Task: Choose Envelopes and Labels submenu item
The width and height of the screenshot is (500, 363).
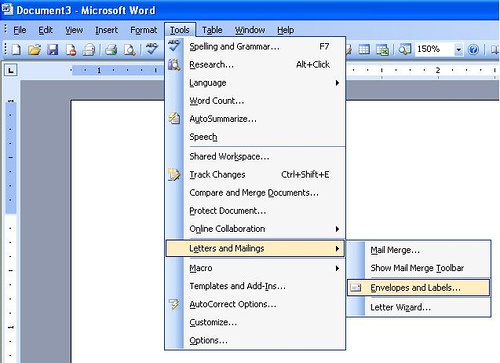Action: pyautogui.click(x=418, y=288)
